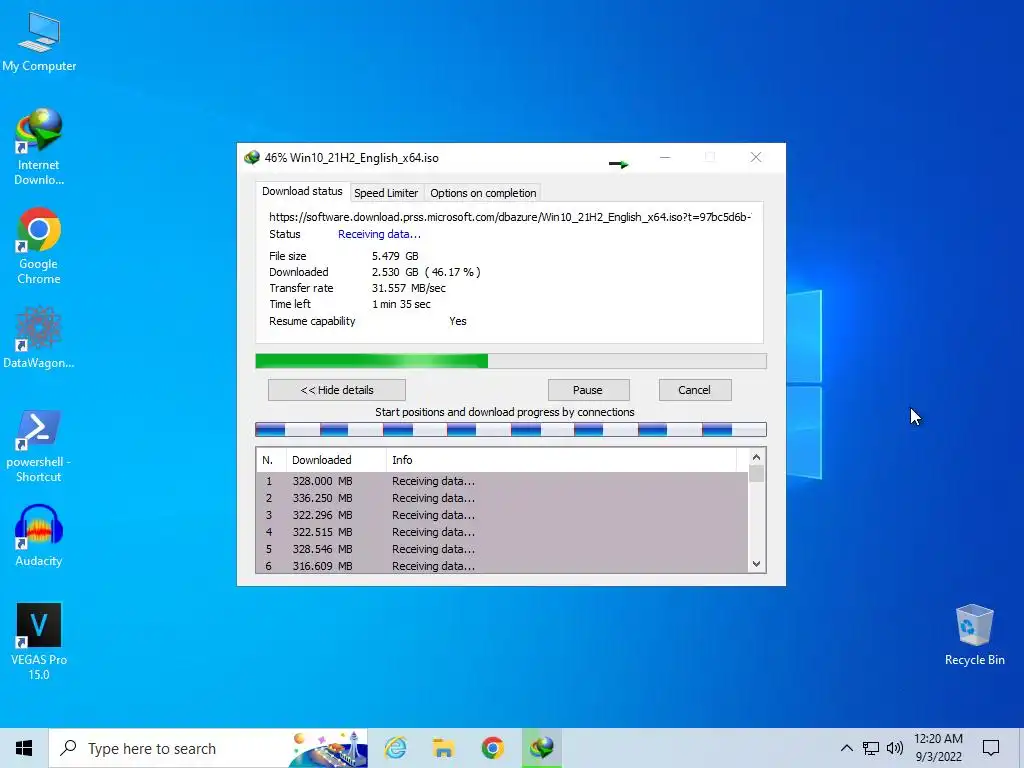Close the download progress window

[756, 157]
